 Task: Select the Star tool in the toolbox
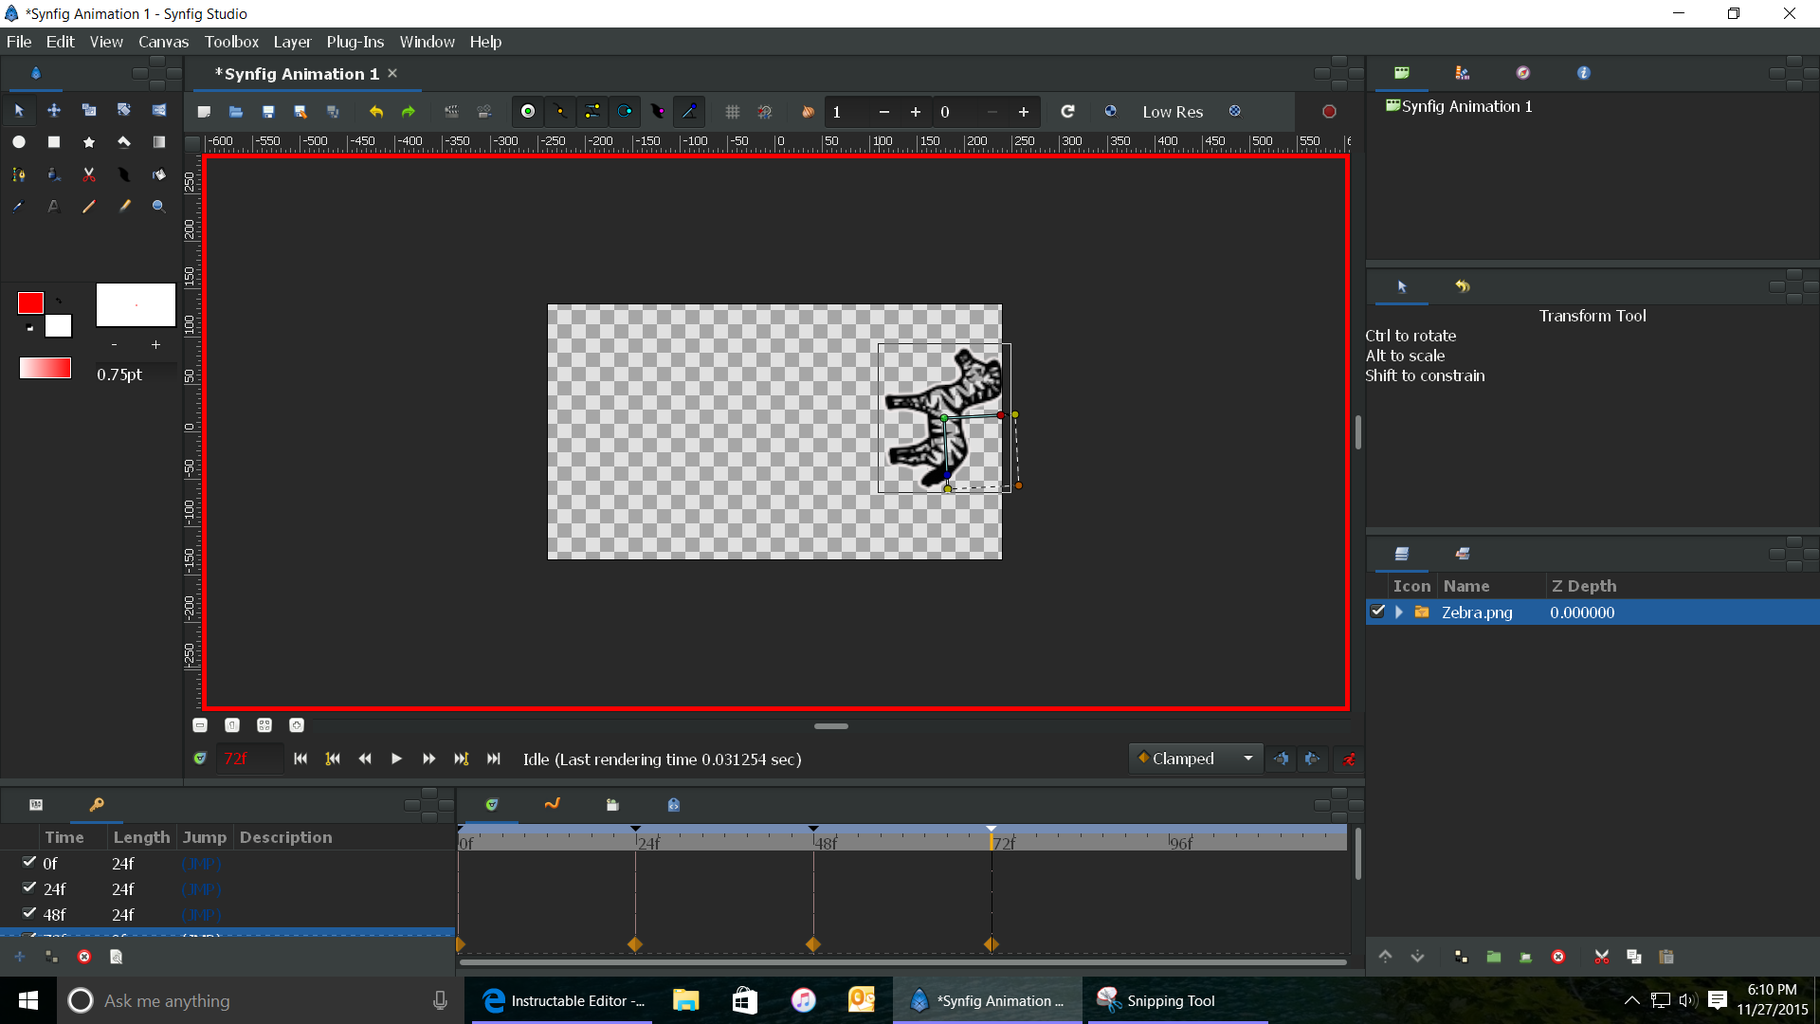coord(89,142)
